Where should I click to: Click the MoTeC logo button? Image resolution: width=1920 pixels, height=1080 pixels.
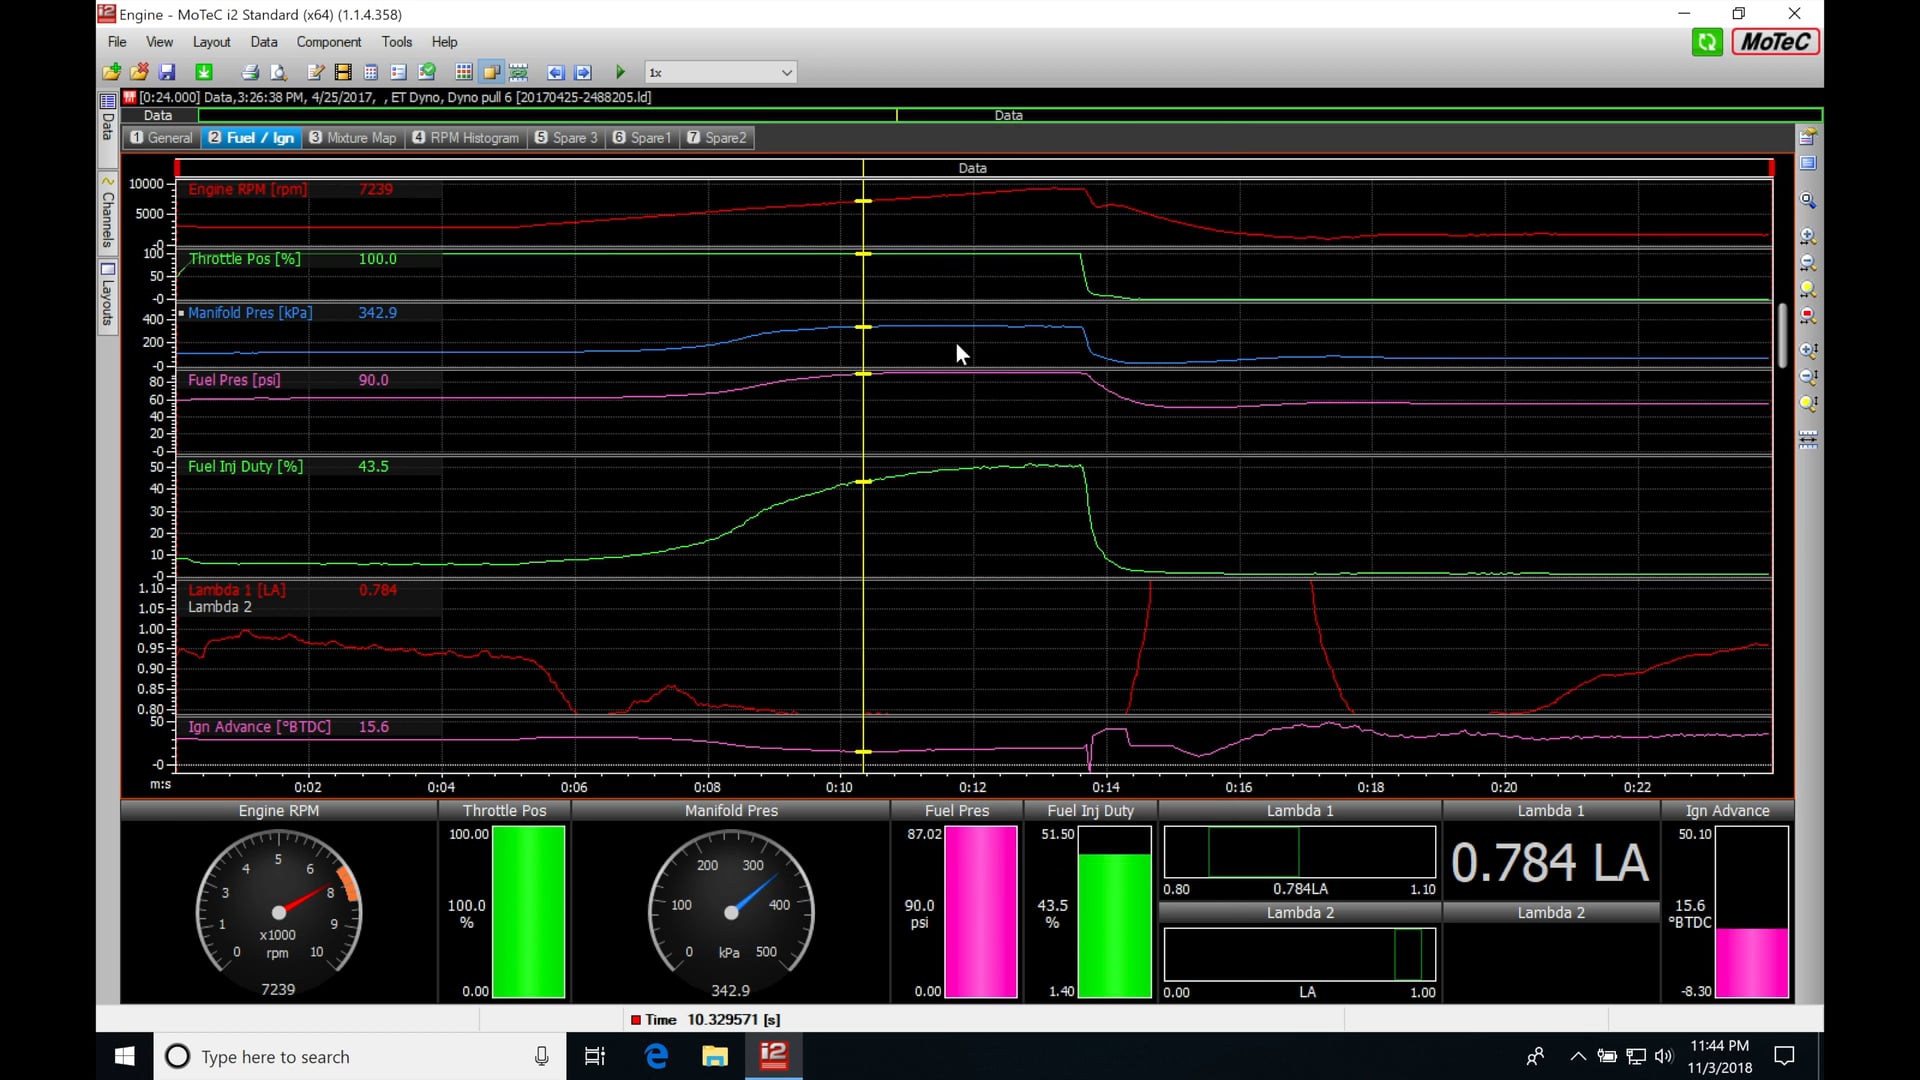pyautogui.click(x=1775, y=42)
